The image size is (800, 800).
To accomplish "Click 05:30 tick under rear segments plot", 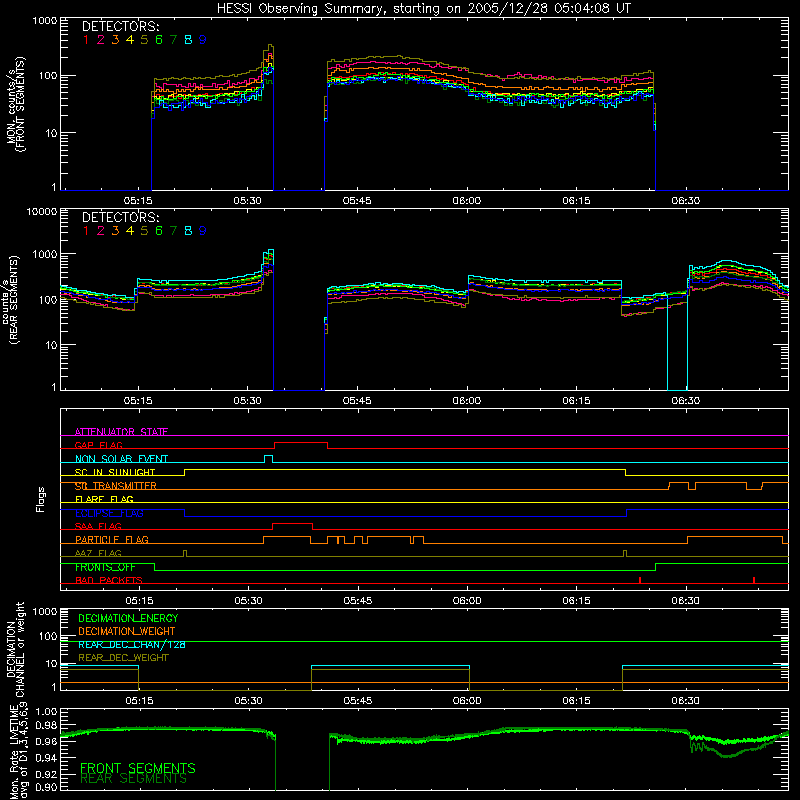I will tap(247, 401).
